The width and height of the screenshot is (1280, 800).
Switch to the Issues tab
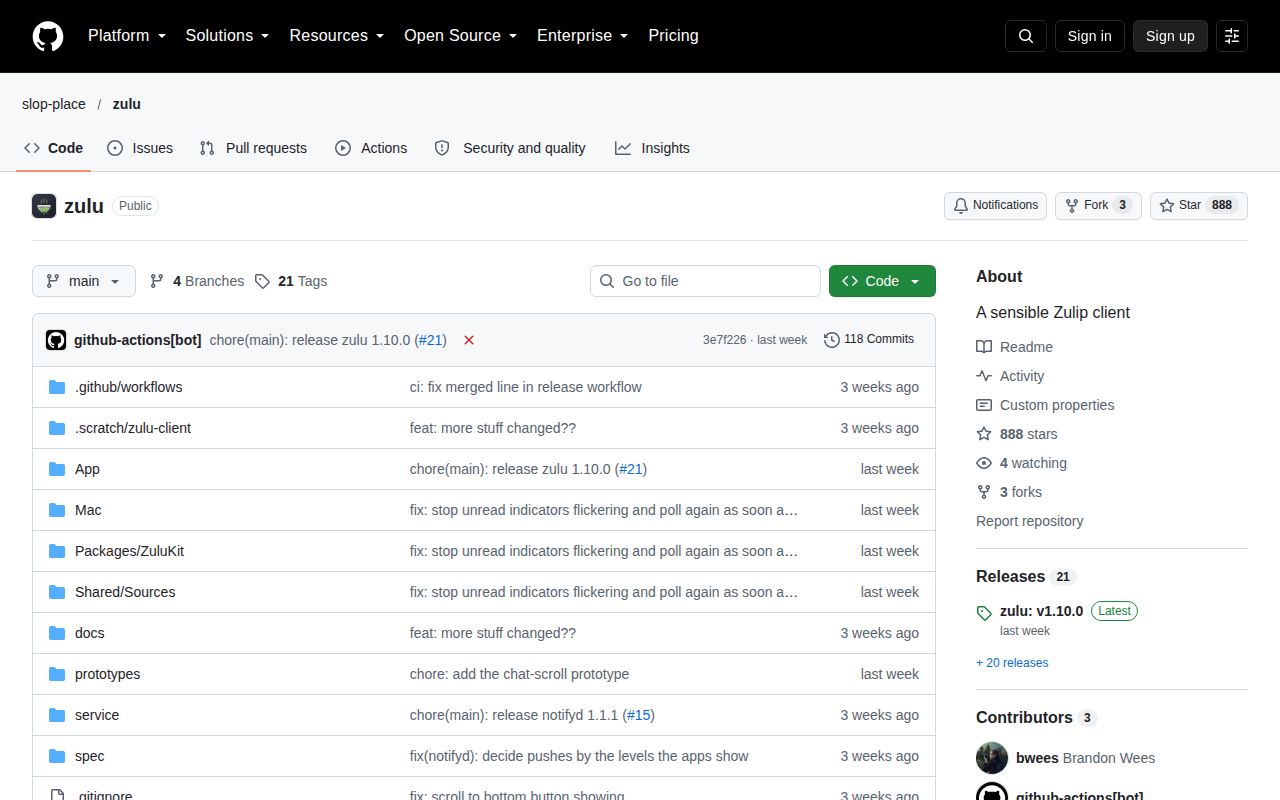tap(140, 148)
